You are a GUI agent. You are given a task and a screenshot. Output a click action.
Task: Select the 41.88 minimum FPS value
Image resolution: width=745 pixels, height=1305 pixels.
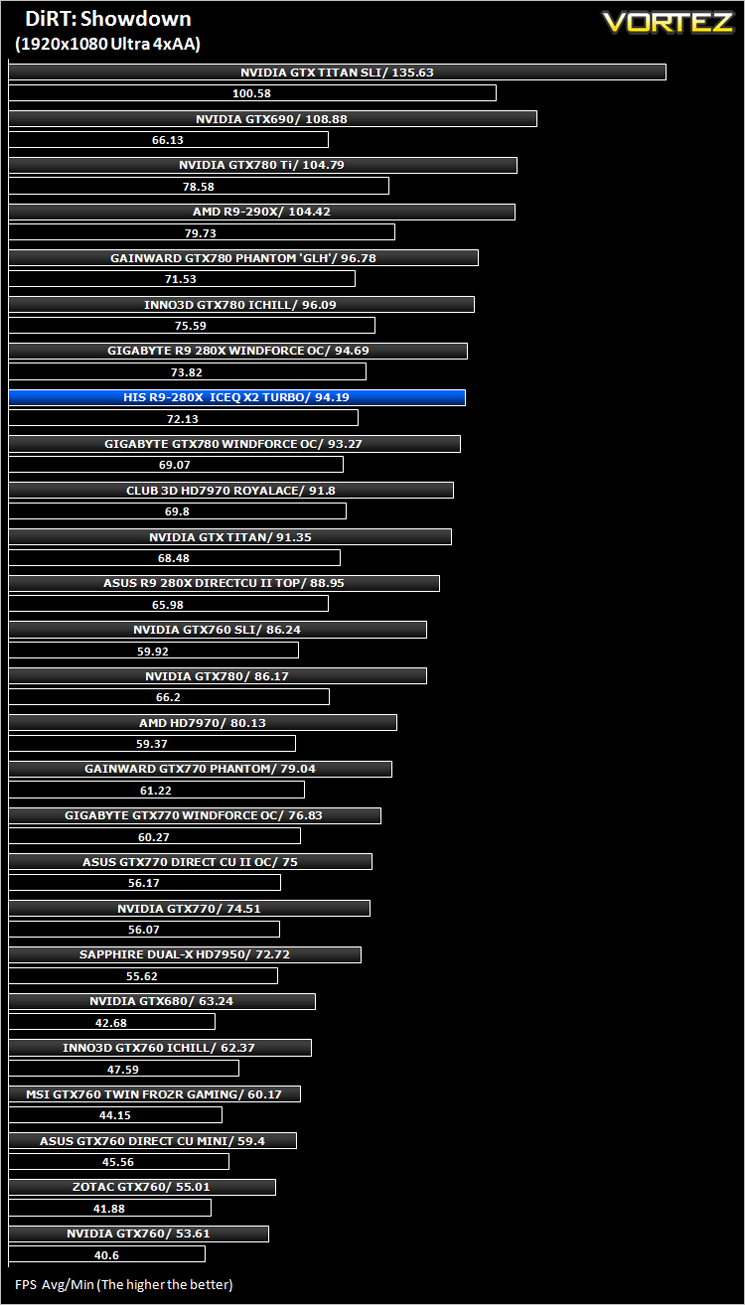110,1209
